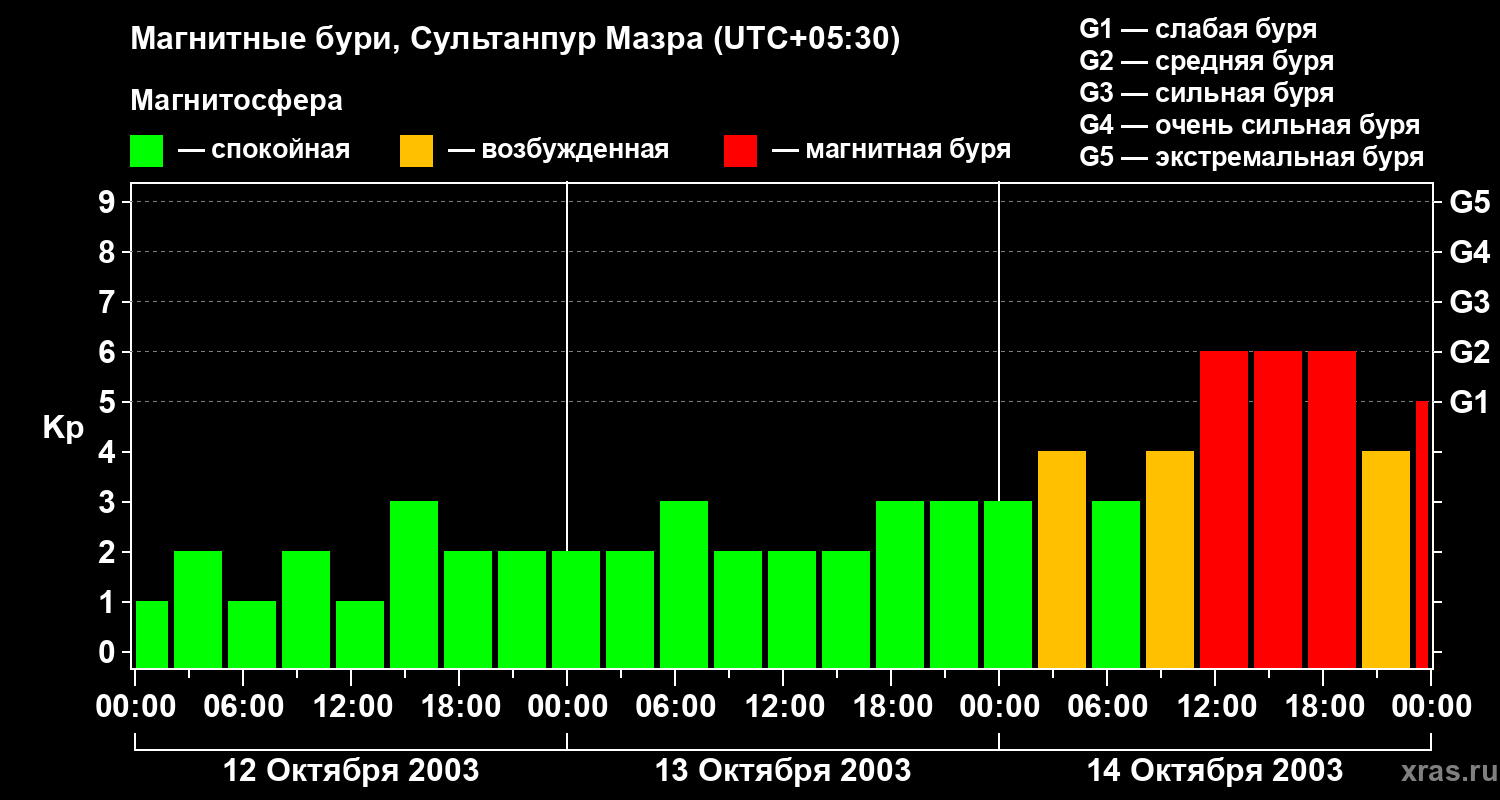Click the orange Kp 4 bar just before the red bars
Image resolution: width=1500 pixels, height=800 pixels.
[1170, 559]
